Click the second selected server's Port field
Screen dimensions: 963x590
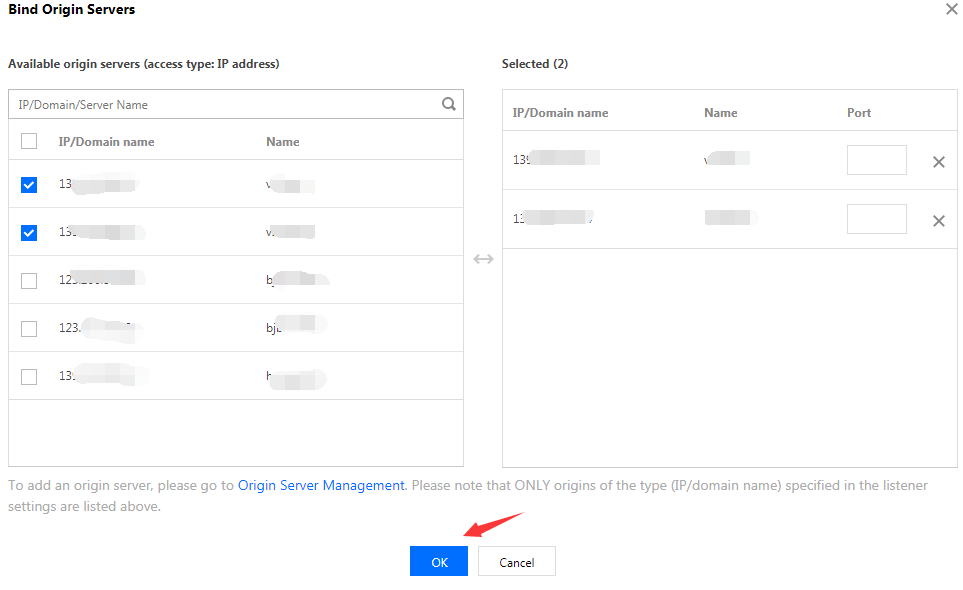tap(876, 219)
